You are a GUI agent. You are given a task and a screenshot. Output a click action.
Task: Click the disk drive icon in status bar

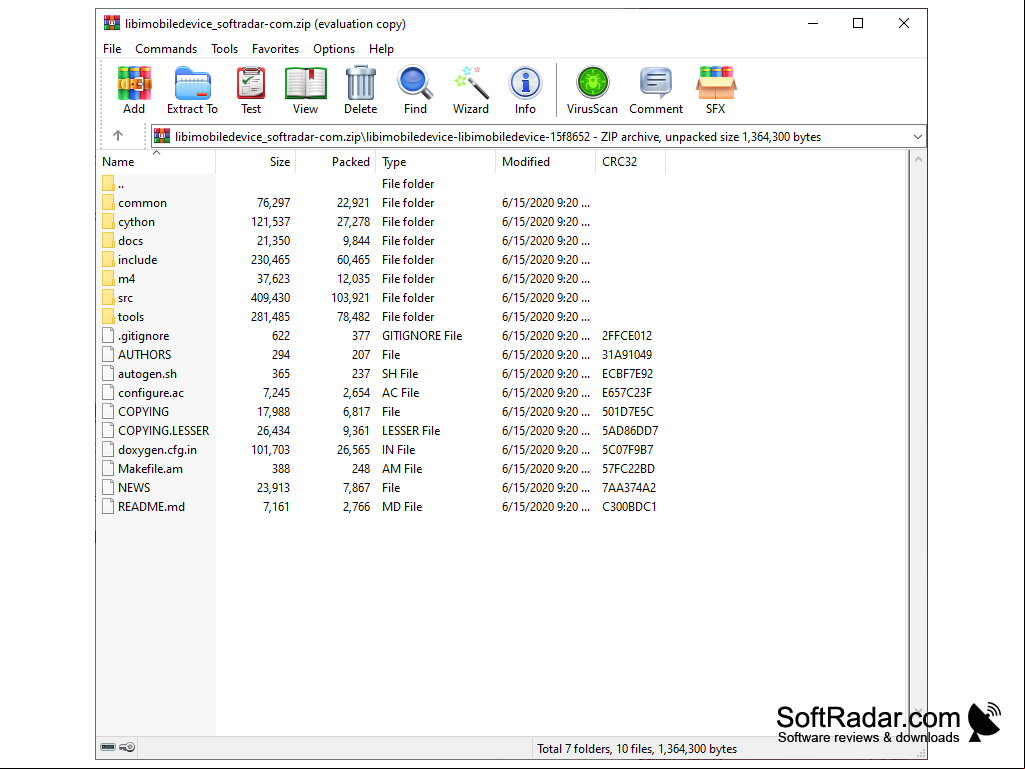coord(108,747)
